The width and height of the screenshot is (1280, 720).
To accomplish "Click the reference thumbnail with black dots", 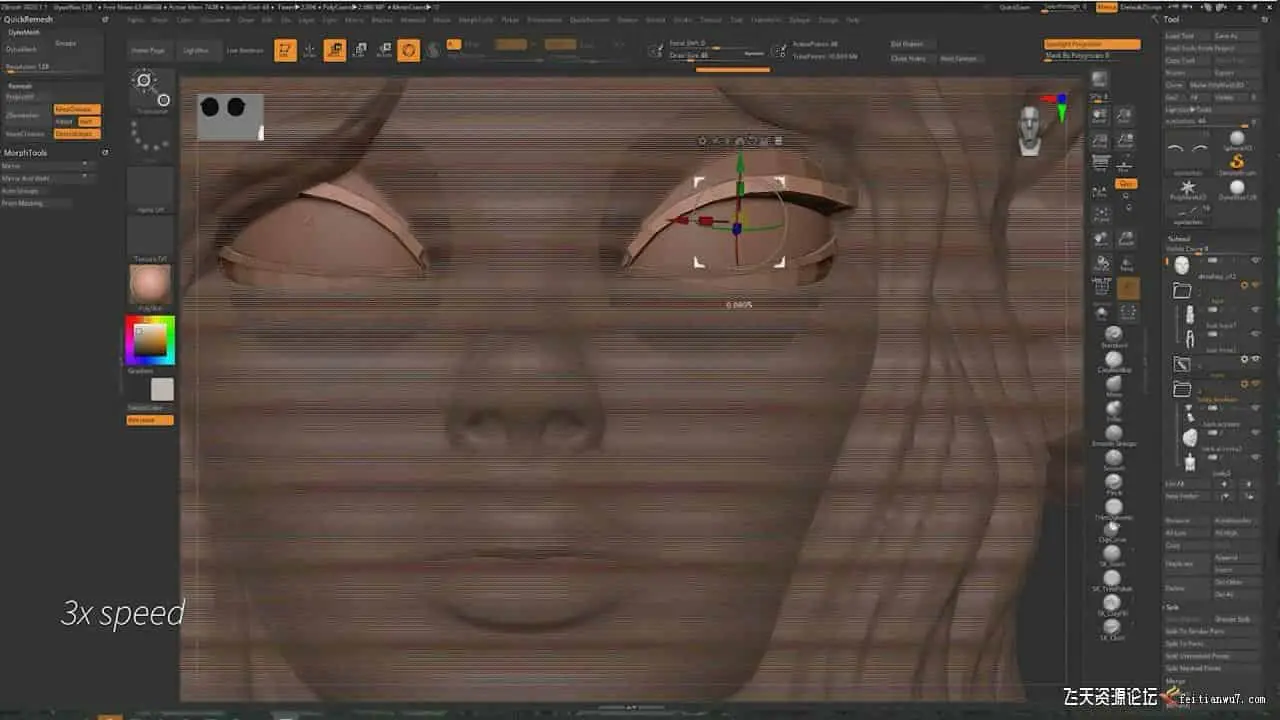I will point(230,117).
